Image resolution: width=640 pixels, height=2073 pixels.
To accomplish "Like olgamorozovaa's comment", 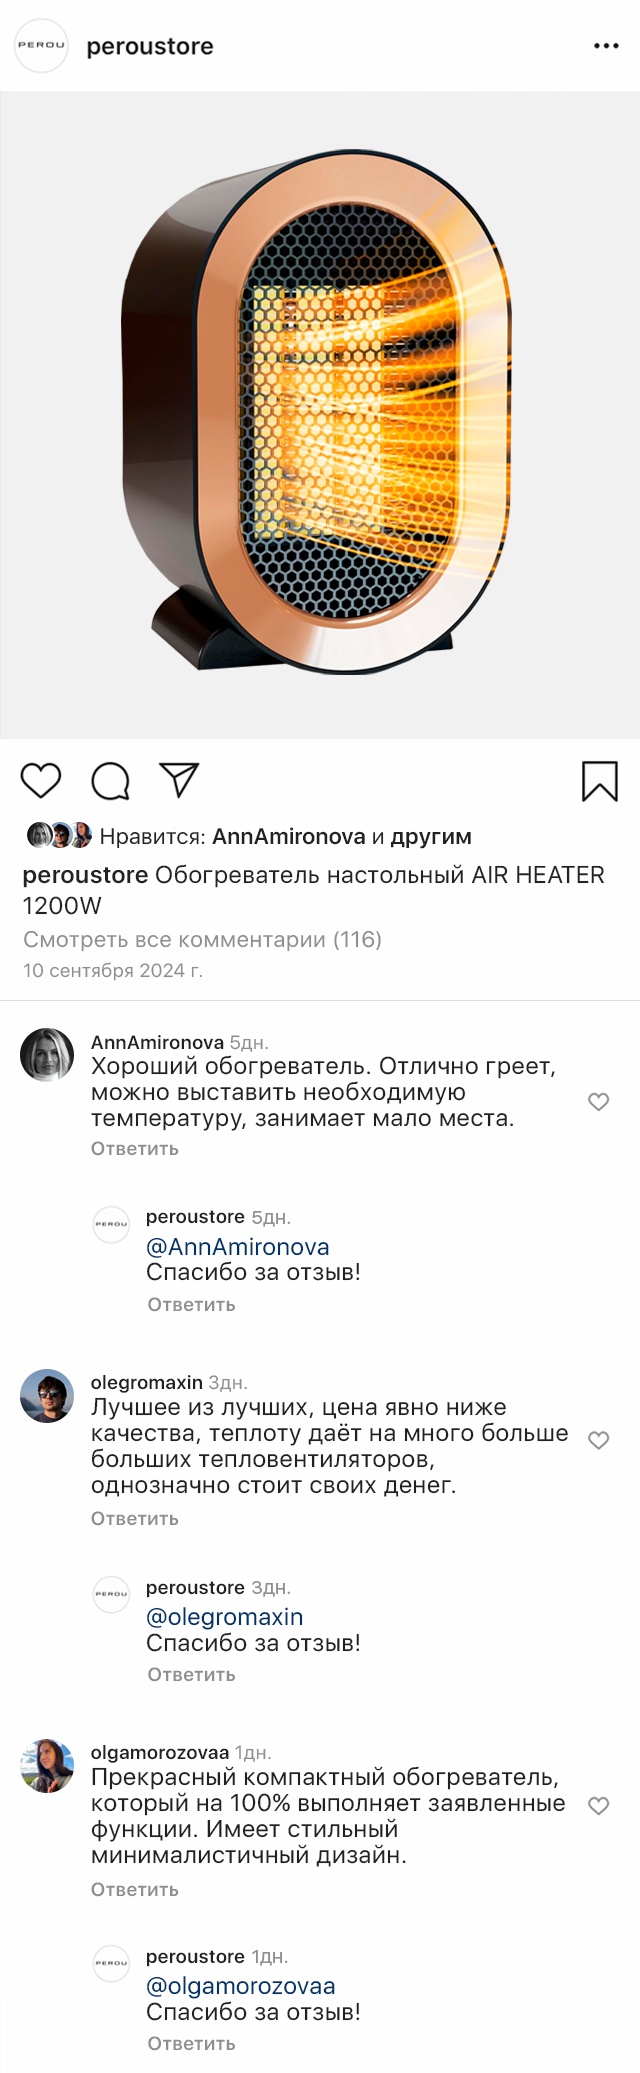I will tap(598, 1806).
